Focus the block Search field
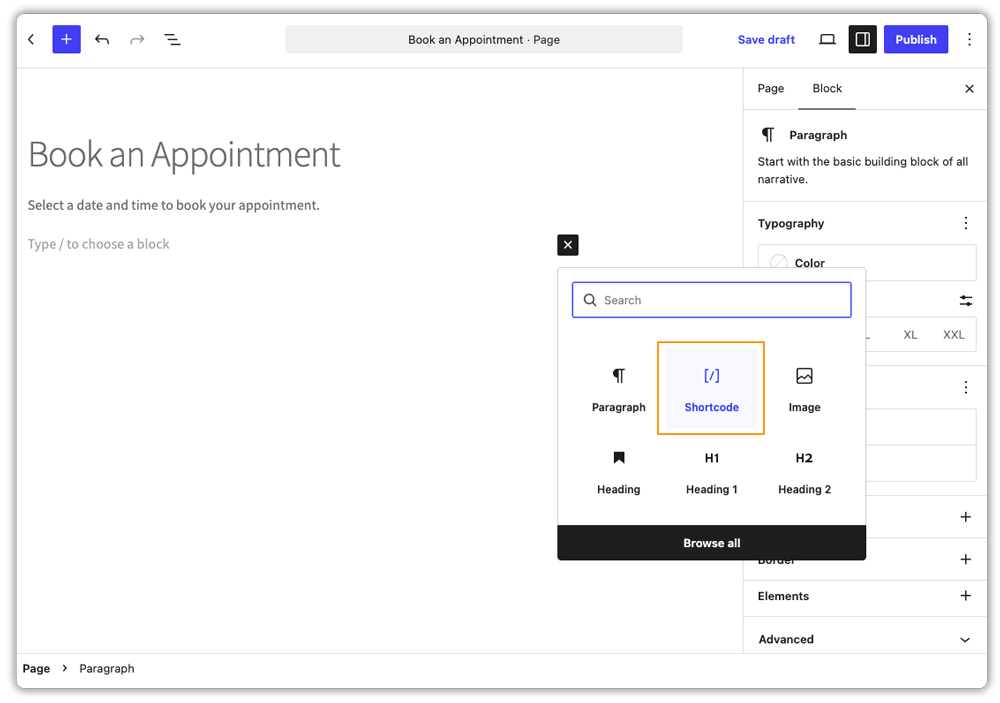The width and height of the screenshot is (1000, 703). [712, 300]
